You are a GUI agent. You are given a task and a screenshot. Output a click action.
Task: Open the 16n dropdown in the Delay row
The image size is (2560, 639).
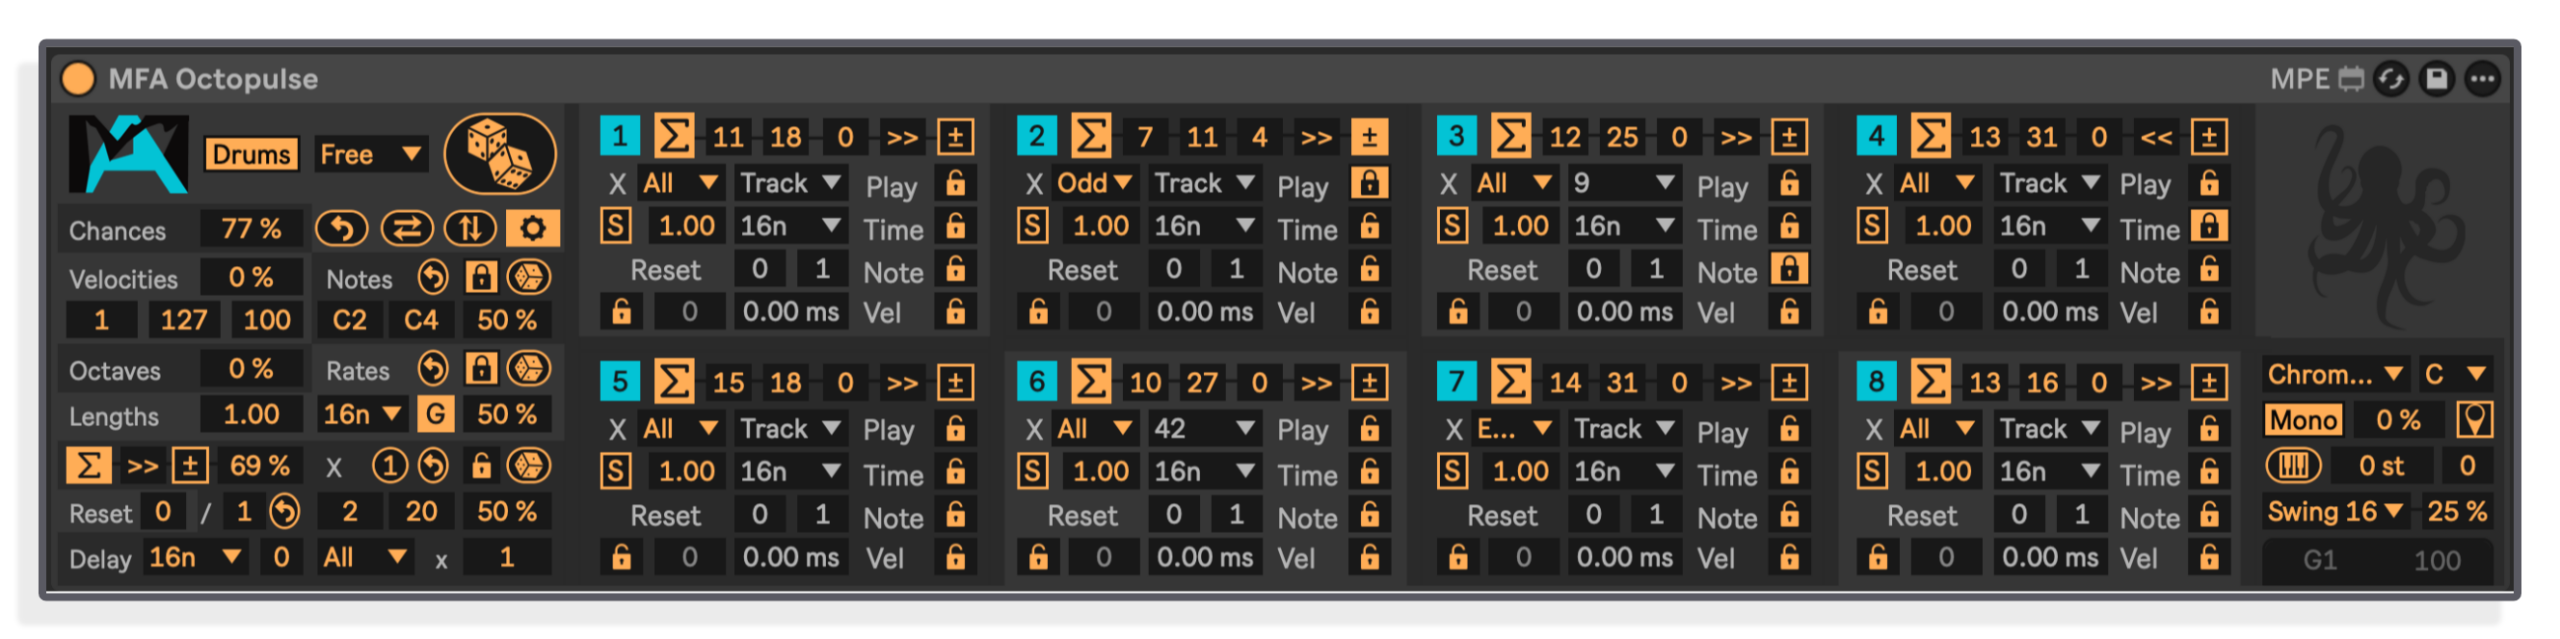[195, 557]
